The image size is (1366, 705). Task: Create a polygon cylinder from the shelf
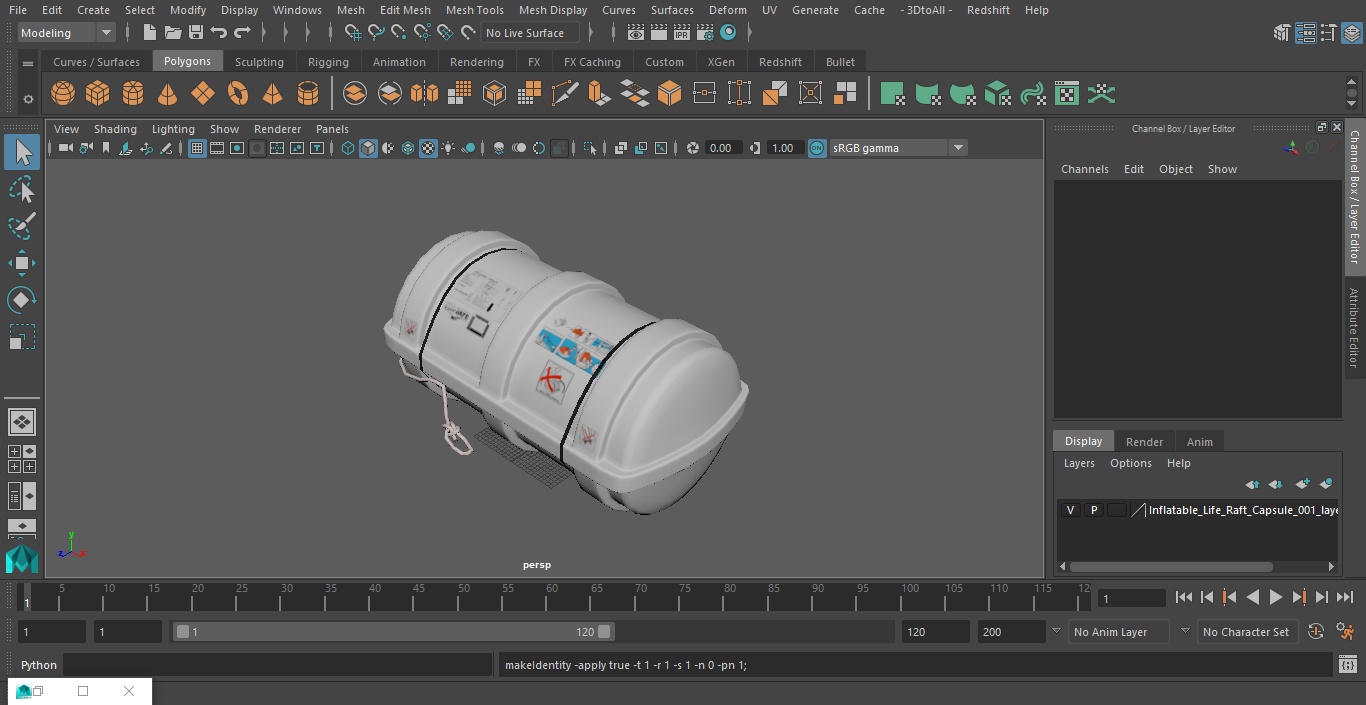132,94
